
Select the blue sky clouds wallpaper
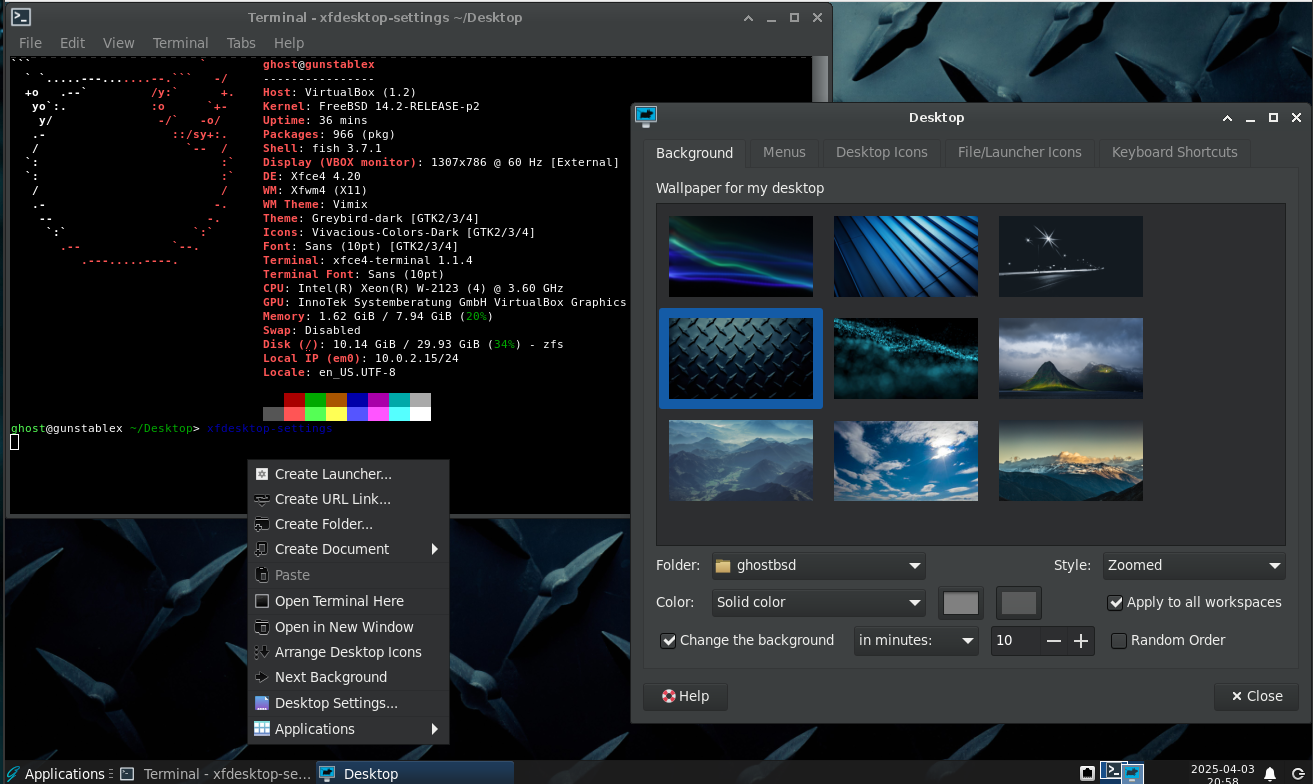[906, 460]
